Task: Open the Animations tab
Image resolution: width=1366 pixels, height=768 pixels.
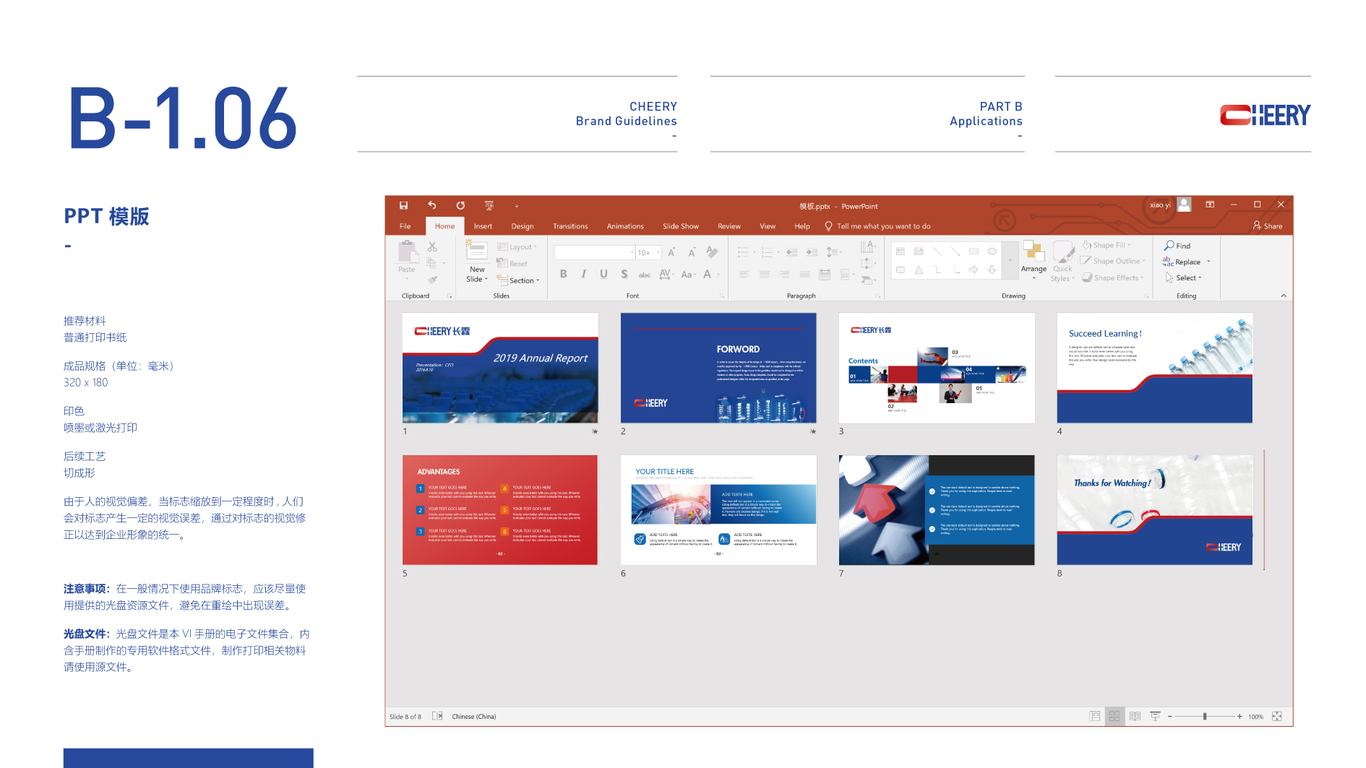Action: coord(625,226)
